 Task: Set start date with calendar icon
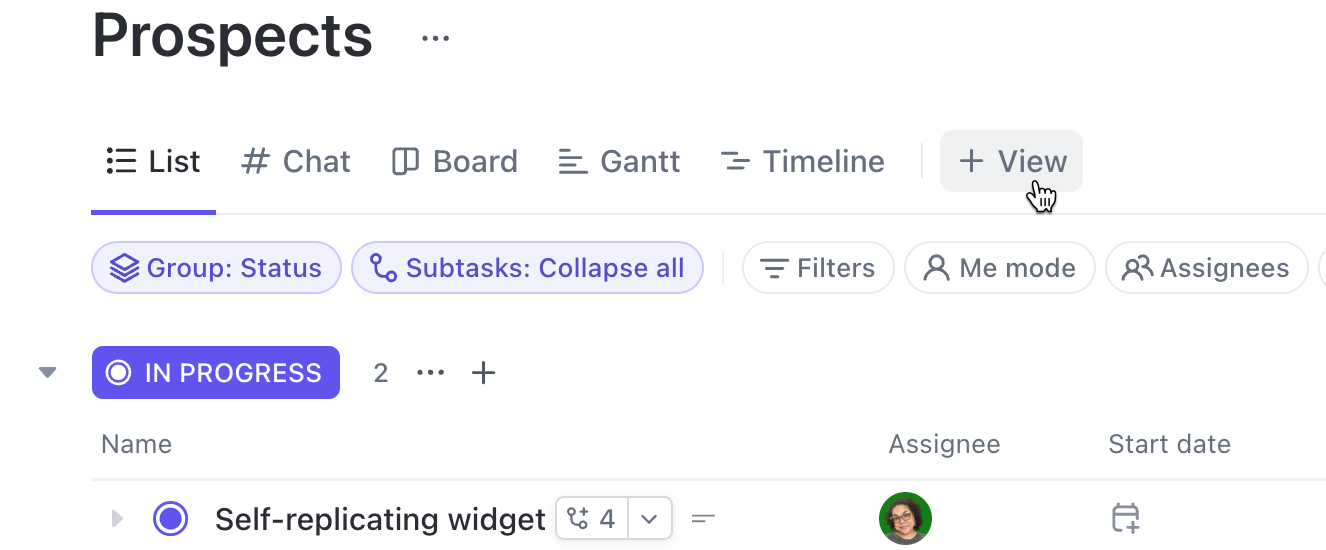pyautogui.click(x=1125, y=518)
